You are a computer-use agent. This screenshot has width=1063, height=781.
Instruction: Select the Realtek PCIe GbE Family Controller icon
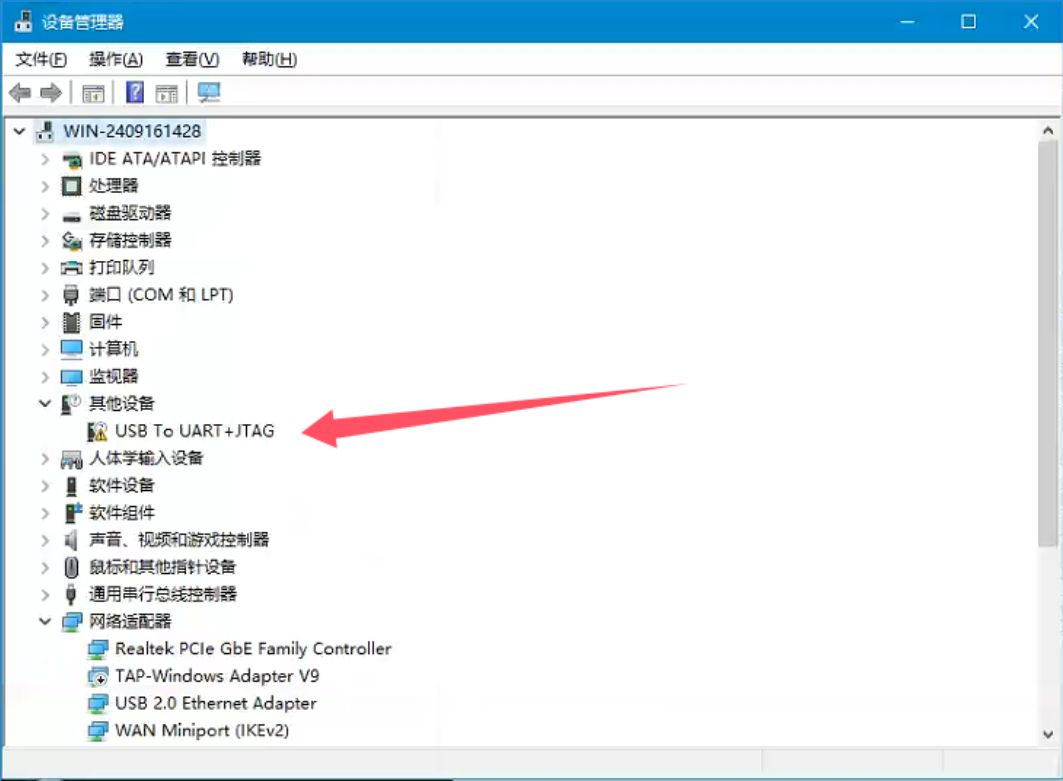pos(98,649)
